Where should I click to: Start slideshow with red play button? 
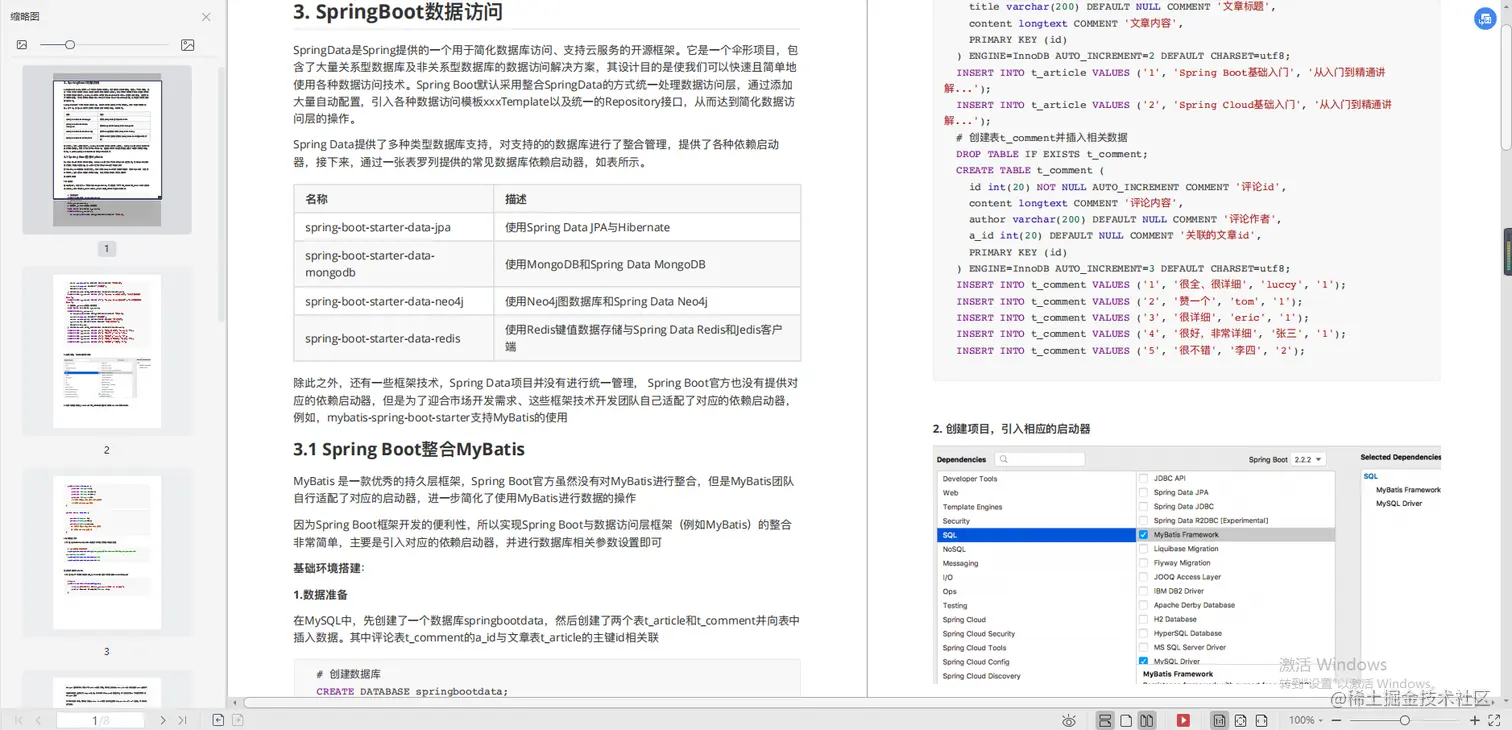(1183, 720)
